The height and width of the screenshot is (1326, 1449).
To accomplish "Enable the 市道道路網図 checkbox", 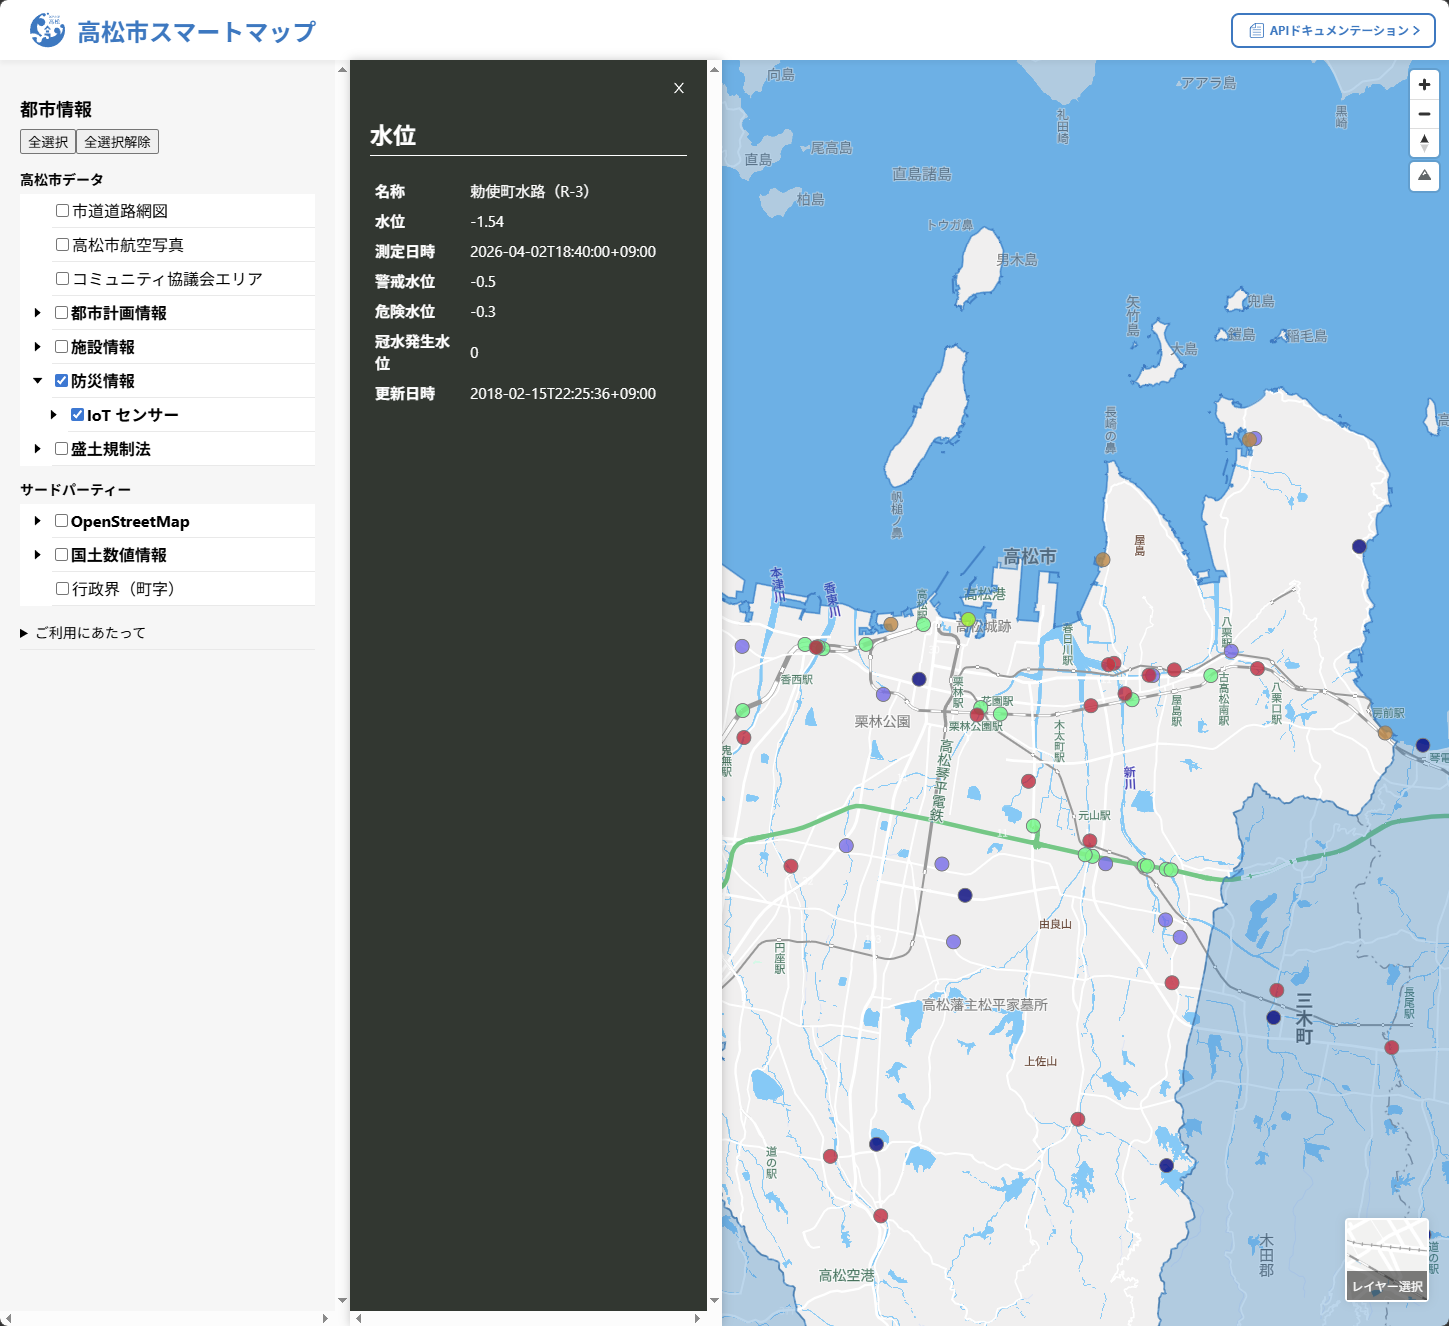I will (x=62, y=211).
